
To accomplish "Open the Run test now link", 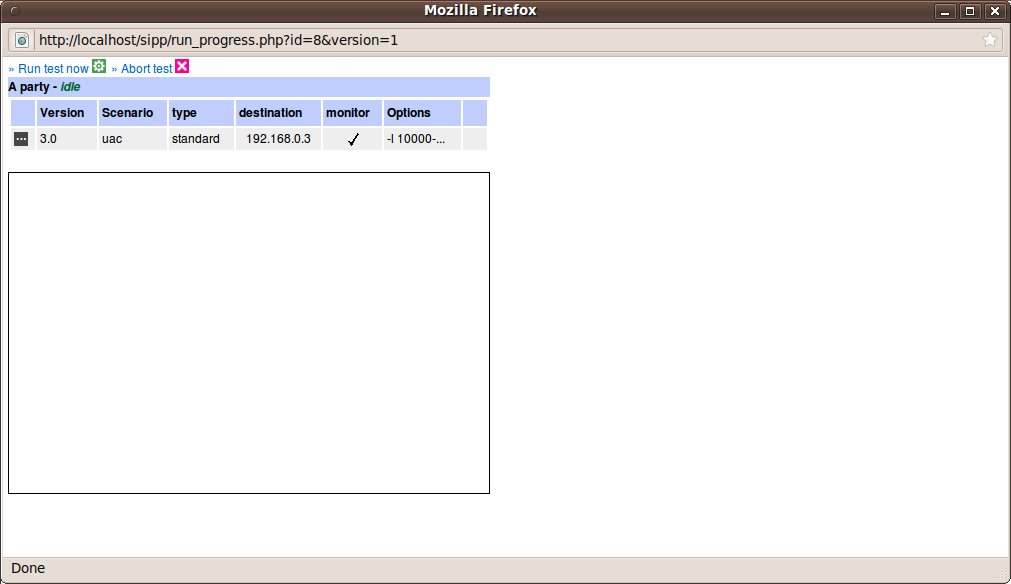I will (53, 68).
